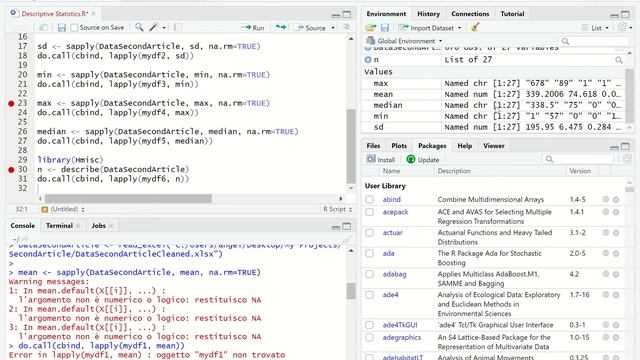Save workspace in Environment pane
Image resolution: width=640 pixels, height=360 pixels.
pyautogui.click(x=384, y=27)
